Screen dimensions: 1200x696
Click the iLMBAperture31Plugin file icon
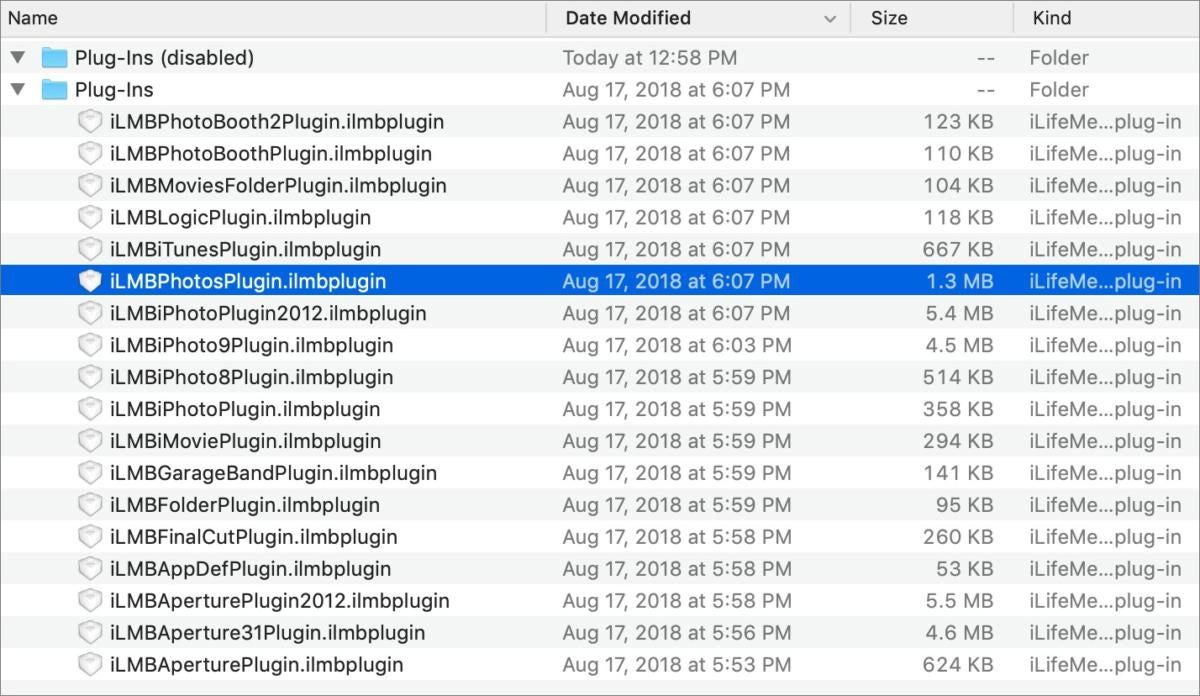pos(91,633)
